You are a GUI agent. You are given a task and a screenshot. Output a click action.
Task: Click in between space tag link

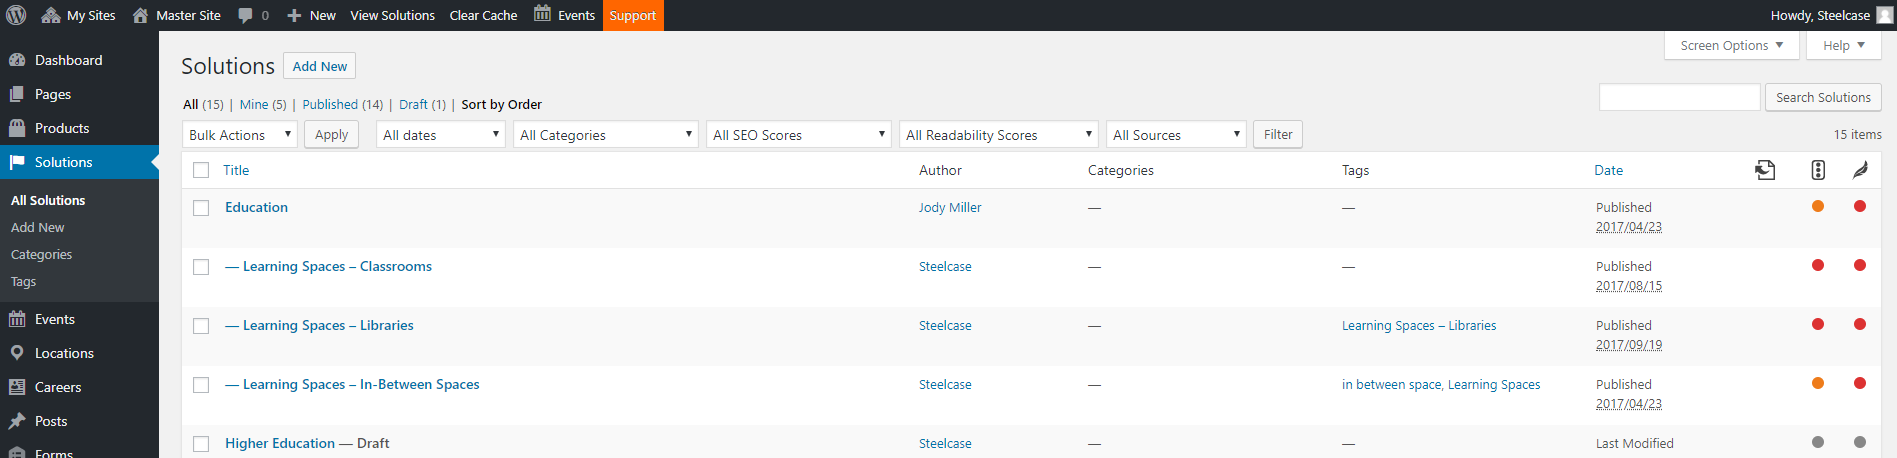coord(1391,384)
